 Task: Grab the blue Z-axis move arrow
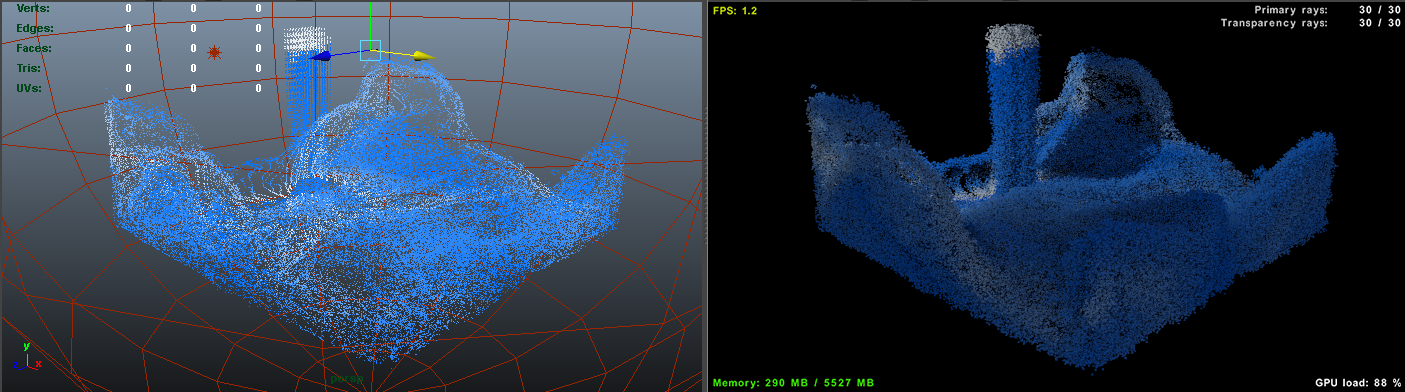(321, 57)
